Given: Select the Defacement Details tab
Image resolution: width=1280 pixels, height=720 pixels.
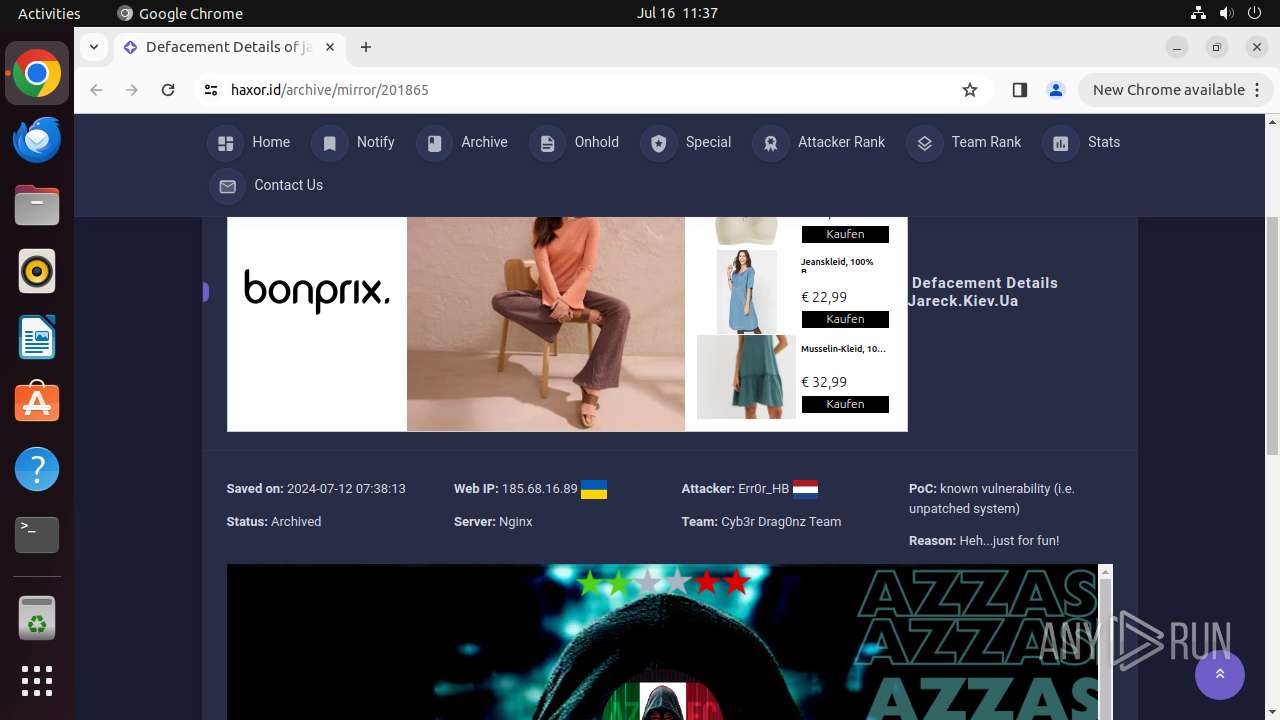Looking at the screenshot, I should click(228, 47).
